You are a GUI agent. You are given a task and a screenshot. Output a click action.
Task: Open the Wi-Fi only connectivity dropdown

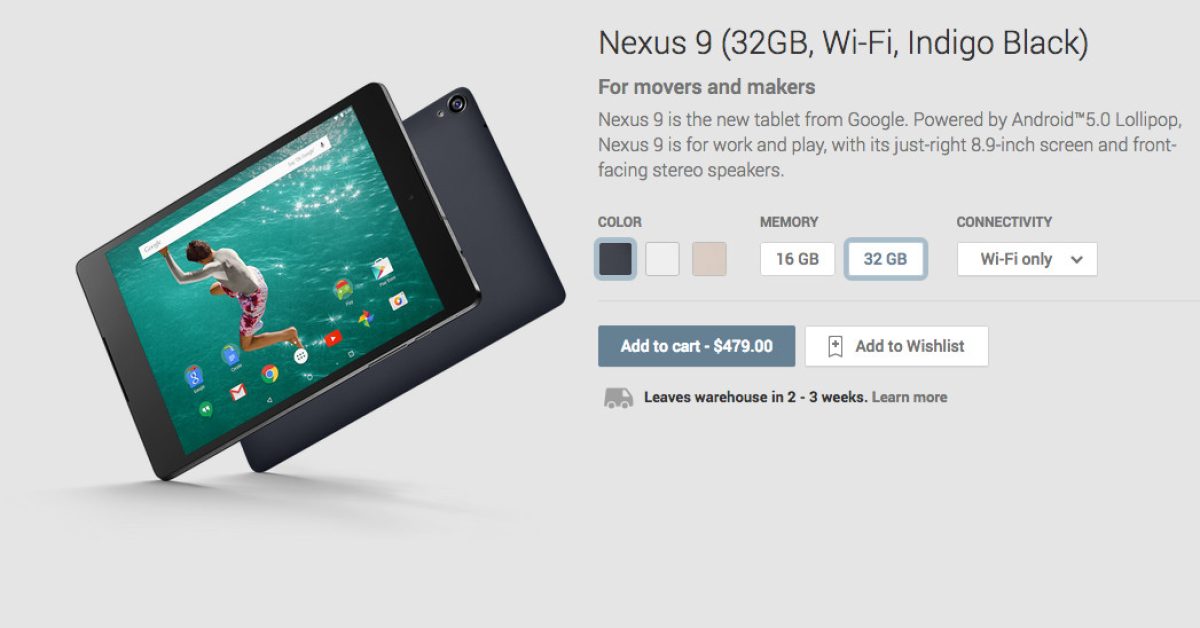pyautogui.click(x=1027, y=259)
